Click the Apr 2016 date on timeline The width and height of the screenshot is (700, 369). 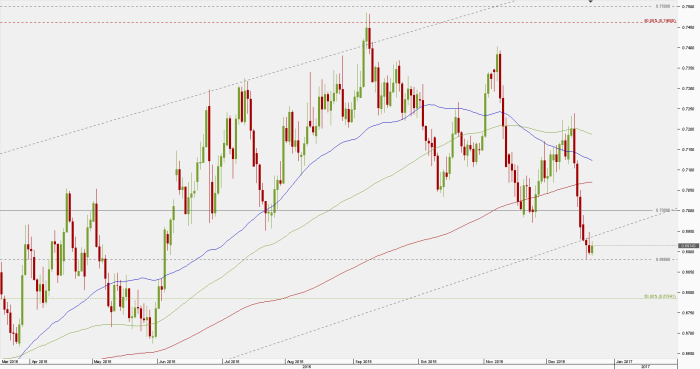tap(38, 361)
